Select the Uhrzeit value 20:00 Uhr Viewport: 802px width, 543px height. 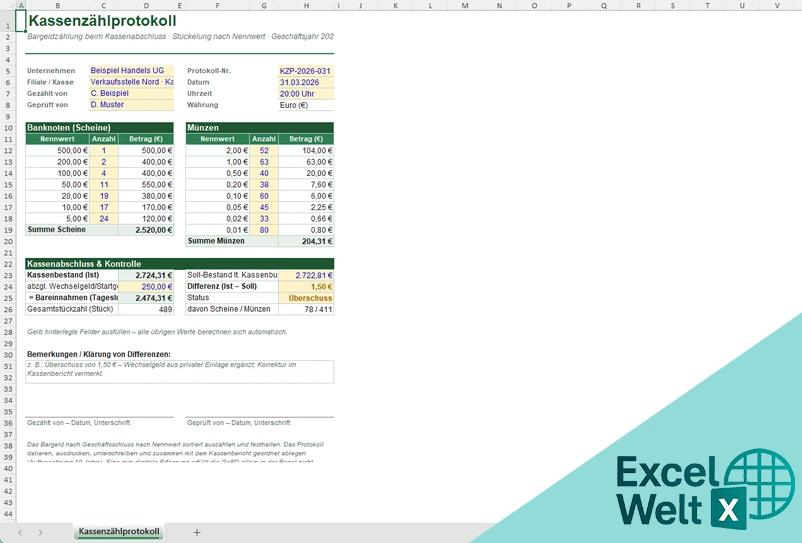point(306,94)
